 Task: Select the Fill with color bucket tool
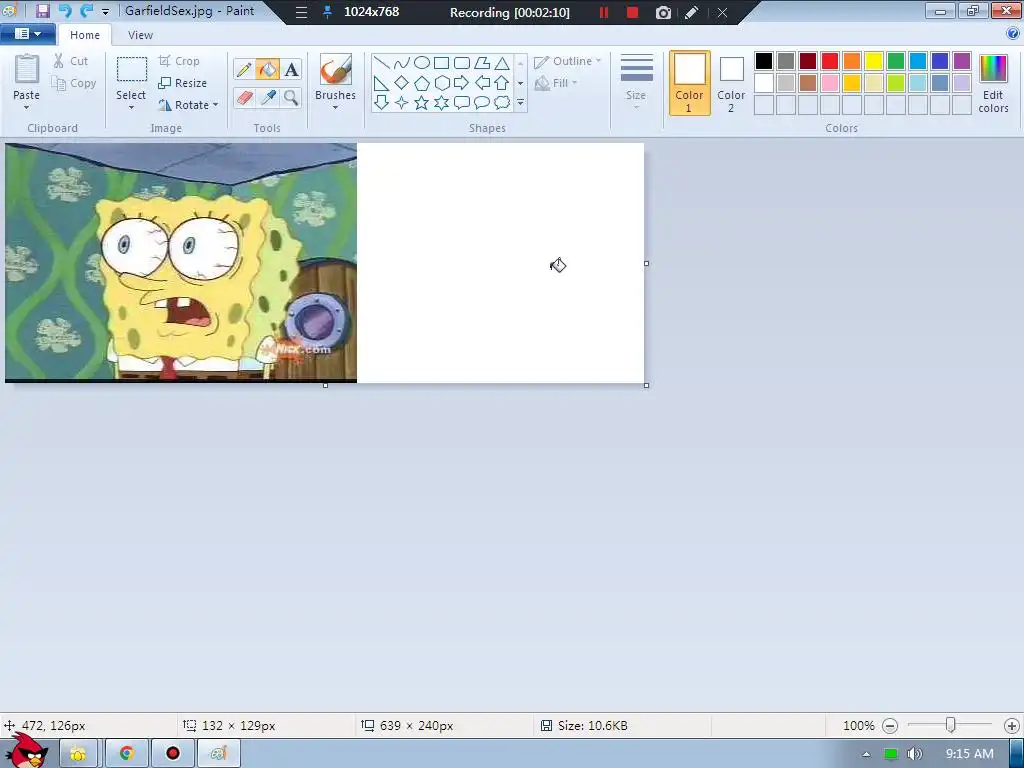[268, 69]
